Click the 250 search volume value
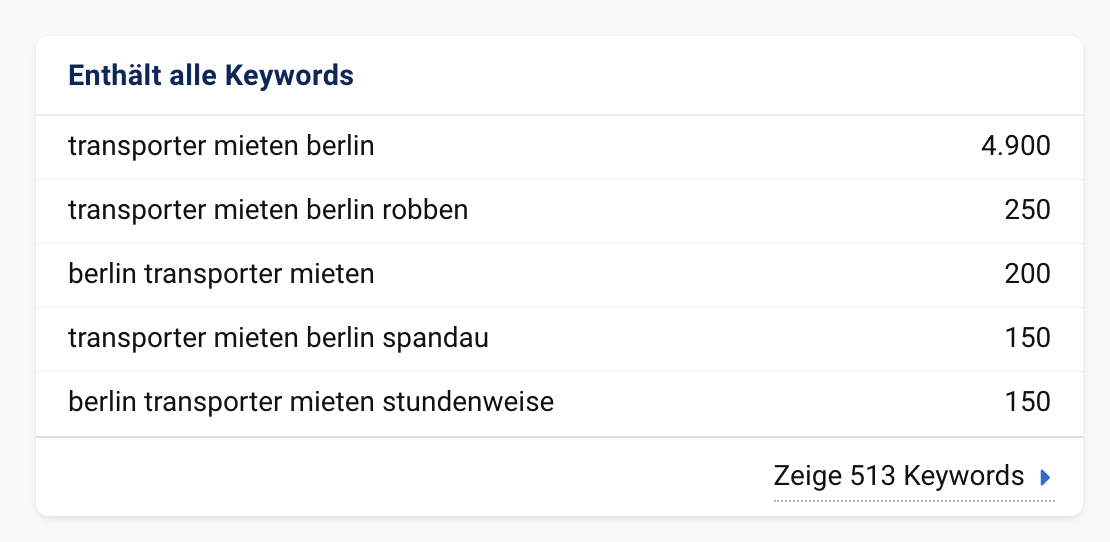The image size is (1110, 542). tap(1027, 210)
